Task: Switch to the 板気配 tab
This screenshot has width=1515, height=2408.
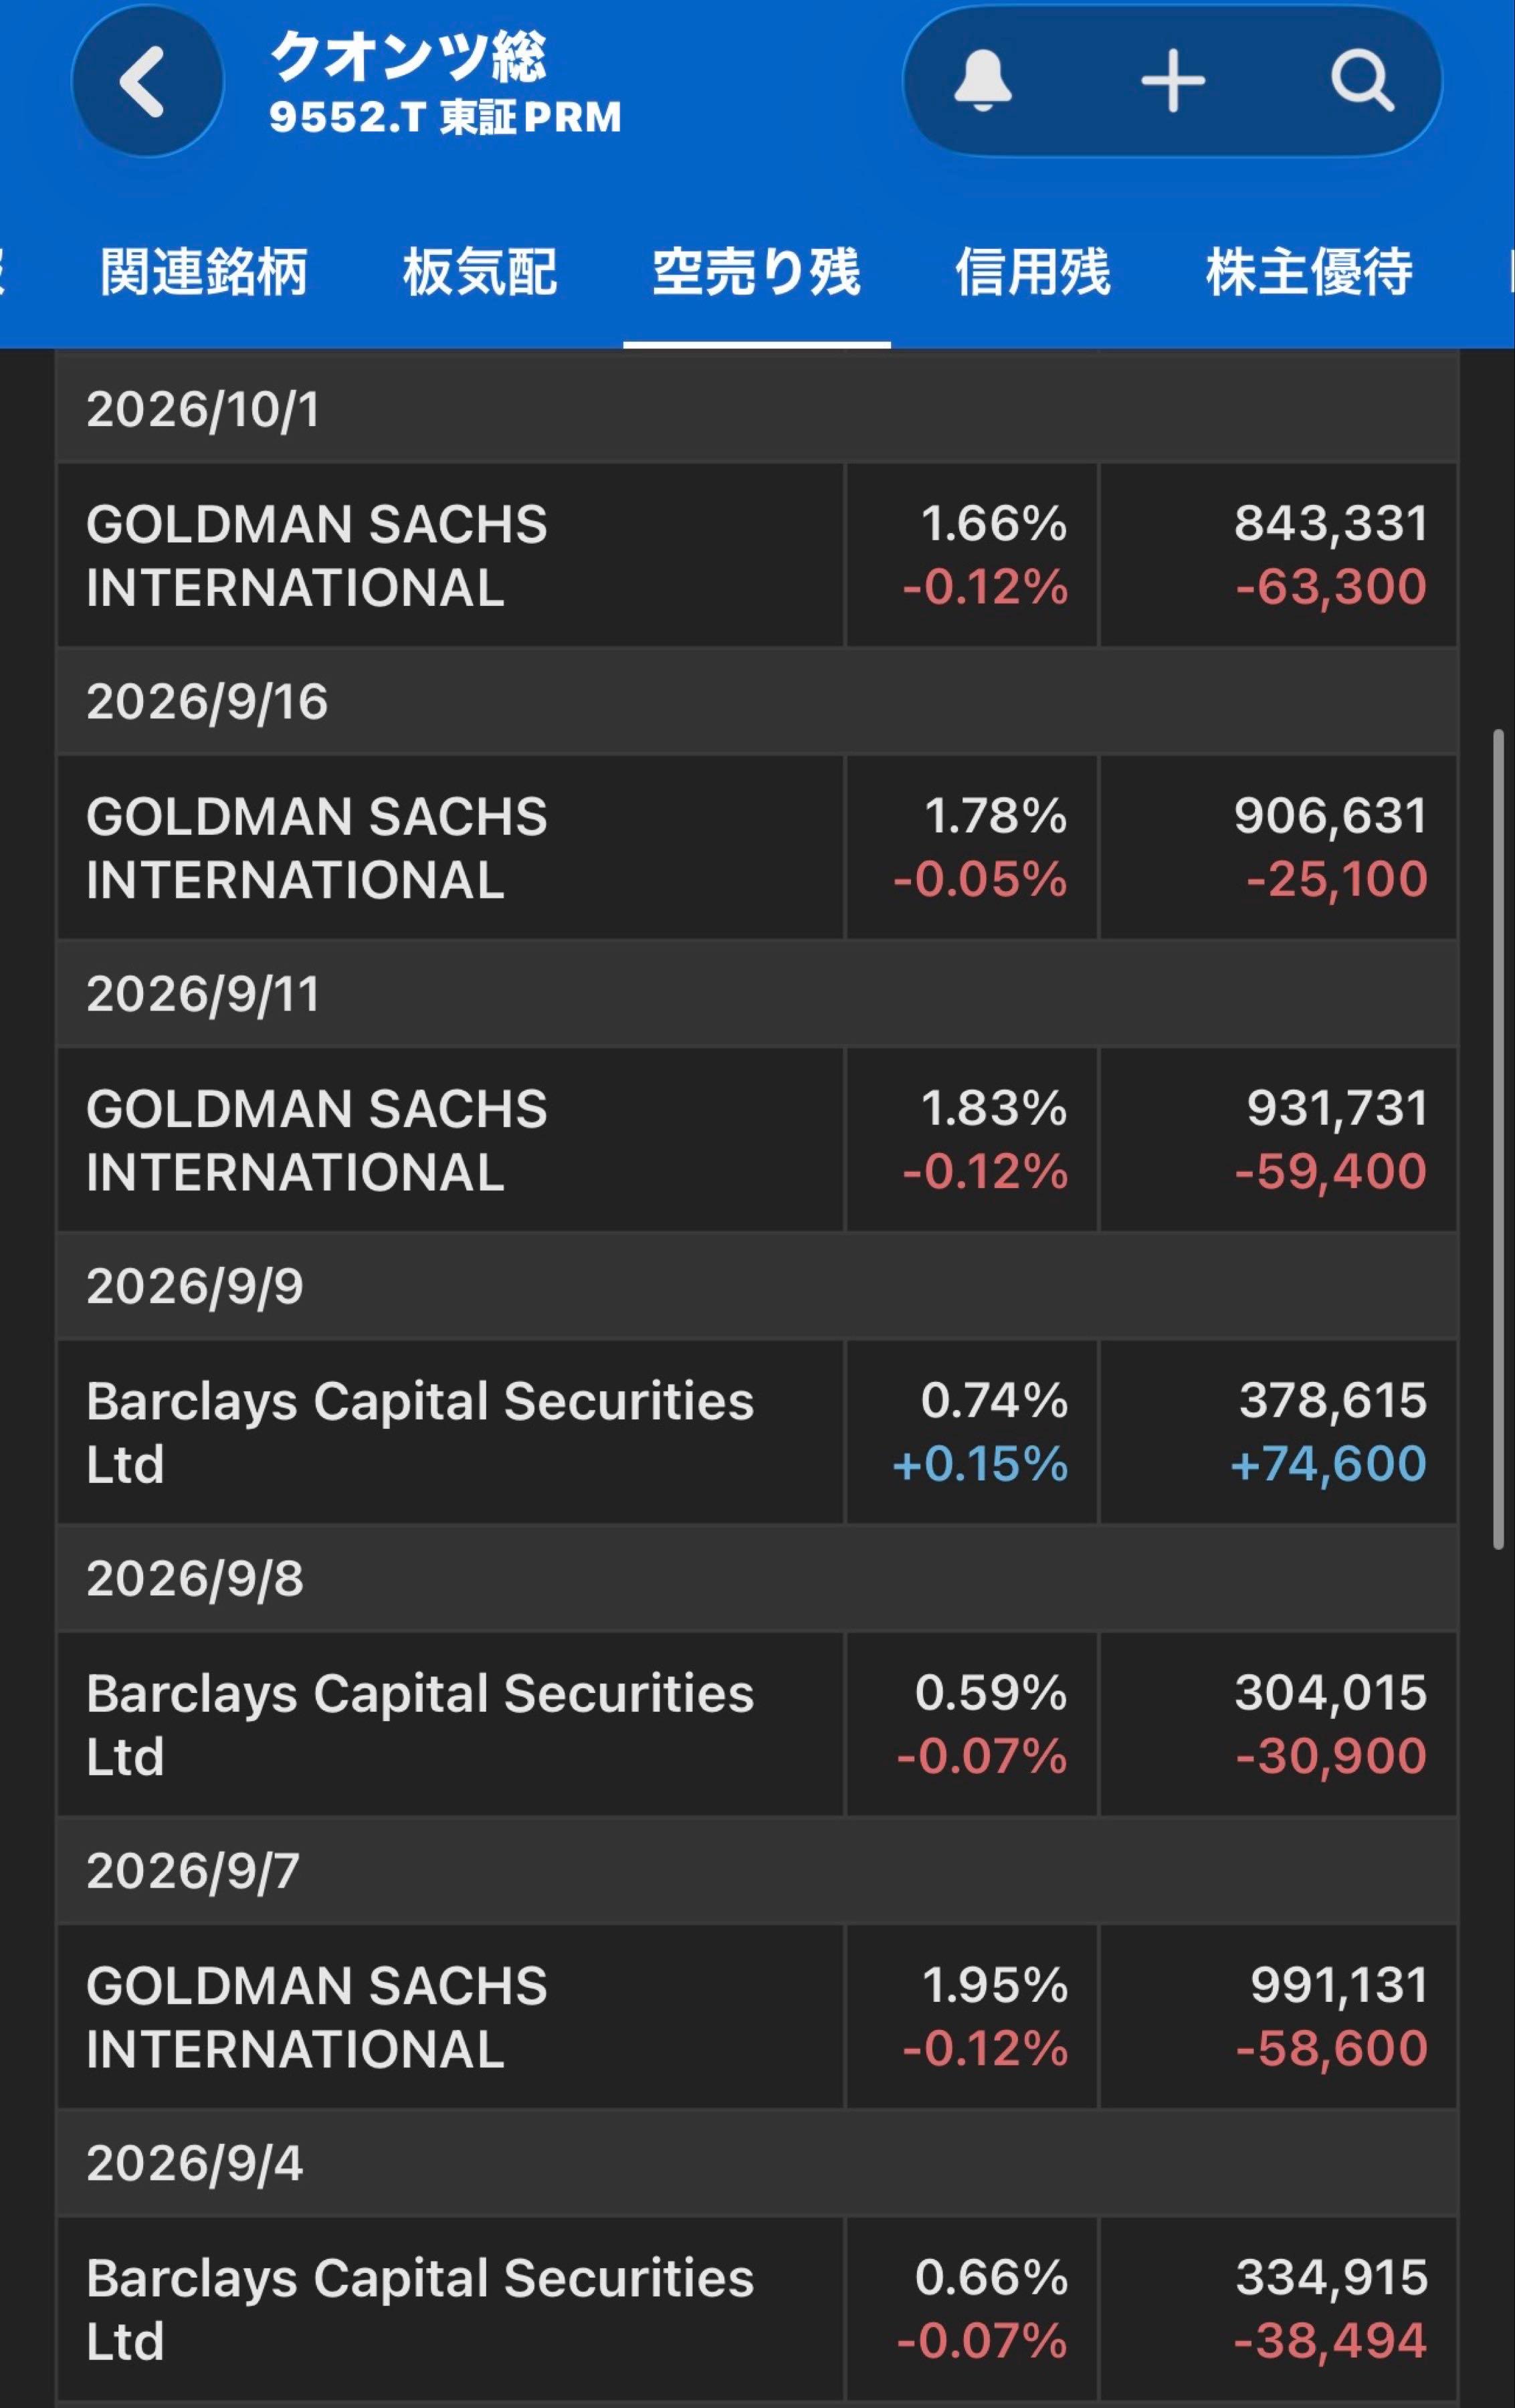Action: (x=480, y=271)
